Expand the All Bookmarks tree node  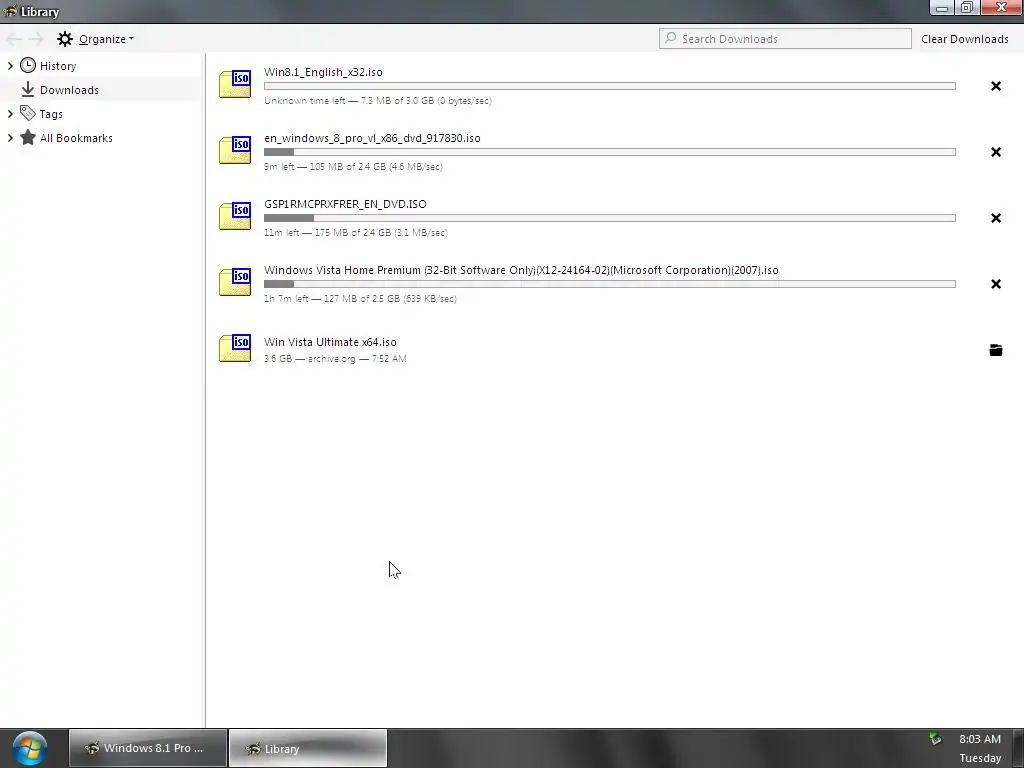(10, 138)
